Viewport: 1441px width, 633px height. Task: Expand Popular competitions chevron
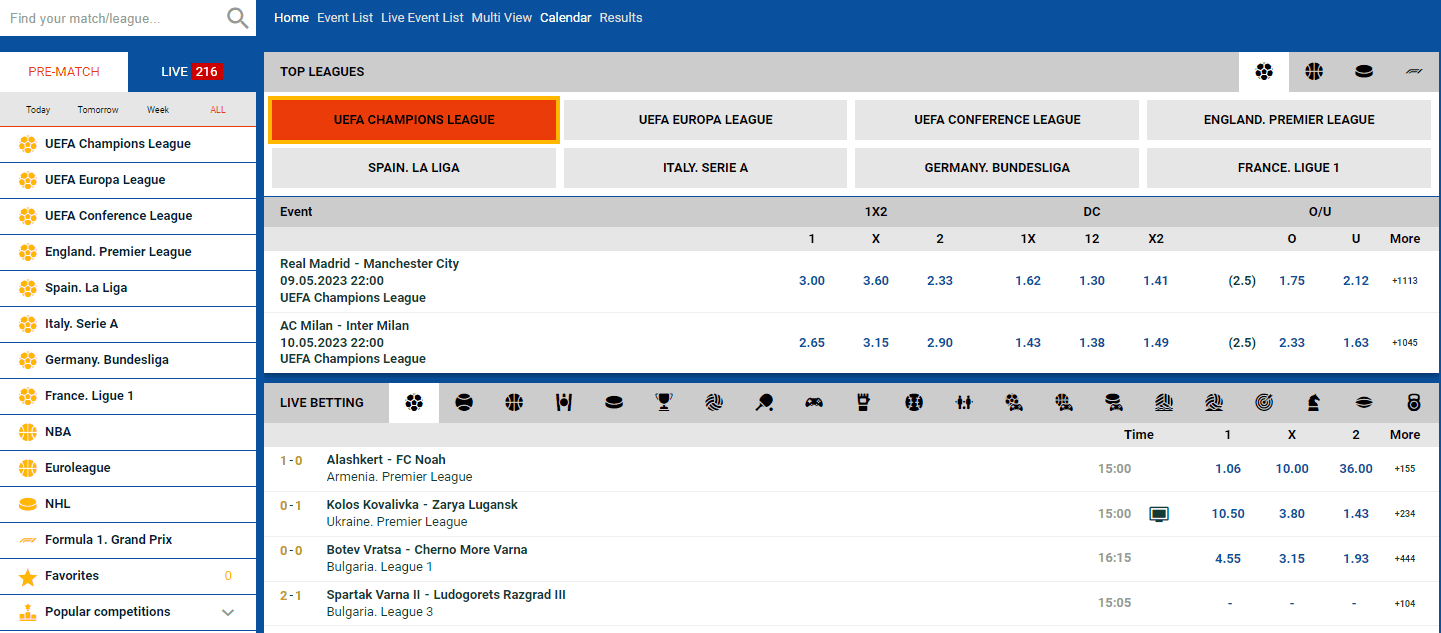(x=228, y=612)
